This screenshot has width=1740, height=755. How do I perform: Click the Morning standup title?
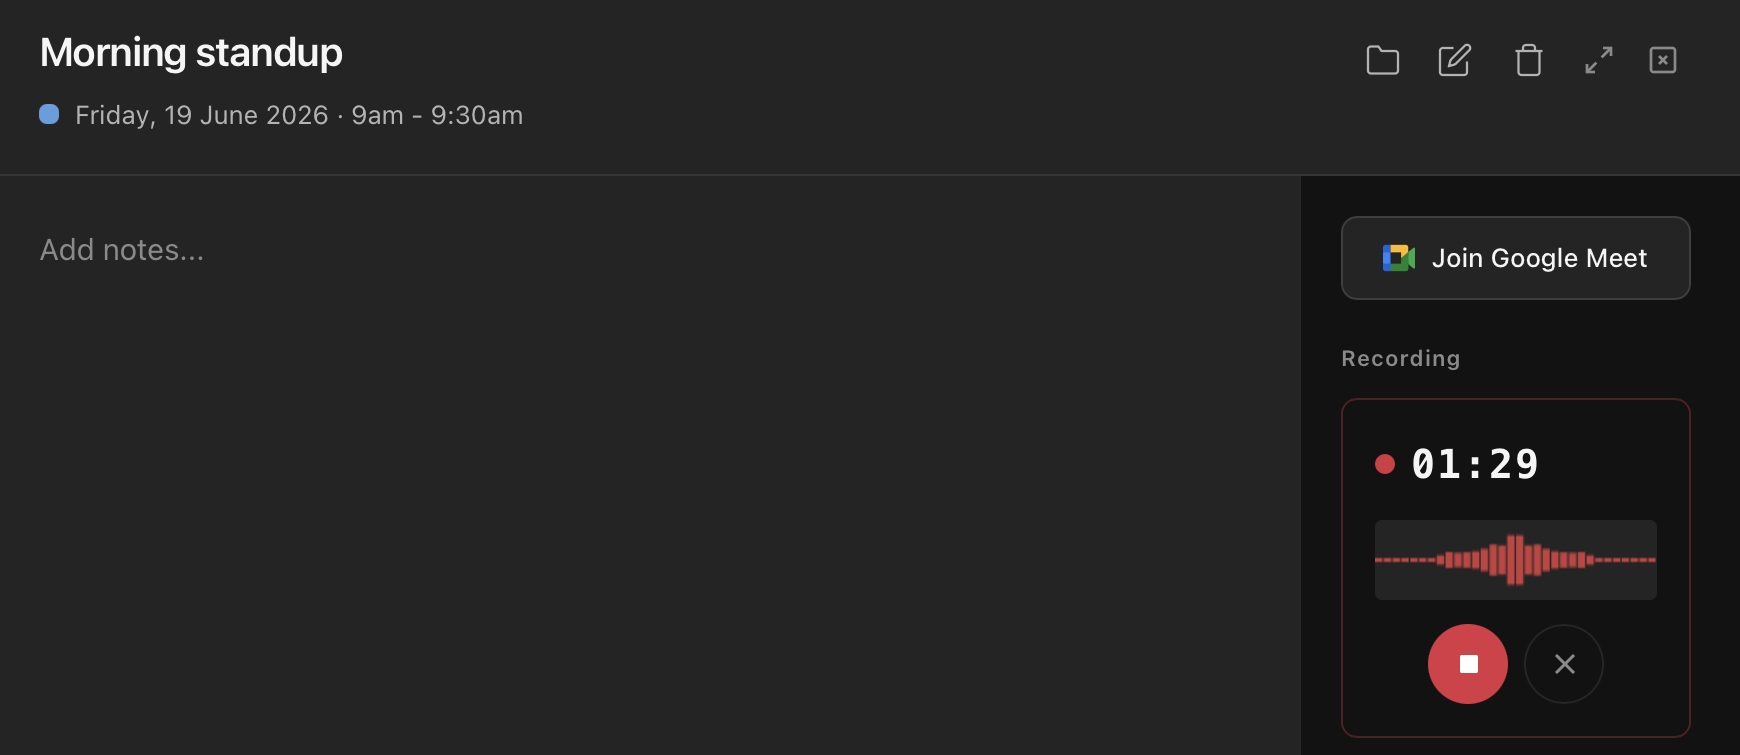tap(191, 53)
